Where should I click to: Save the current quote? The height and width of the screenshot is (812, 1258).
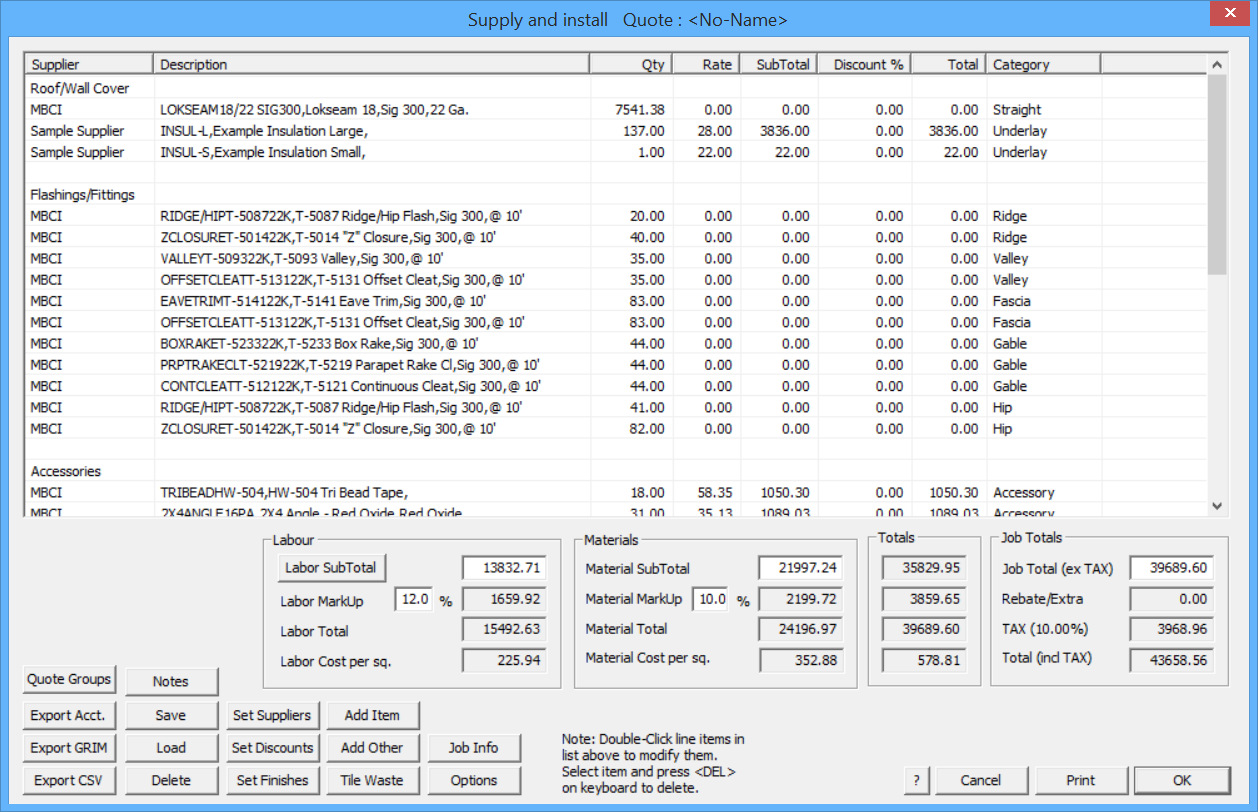coord(171,715)
